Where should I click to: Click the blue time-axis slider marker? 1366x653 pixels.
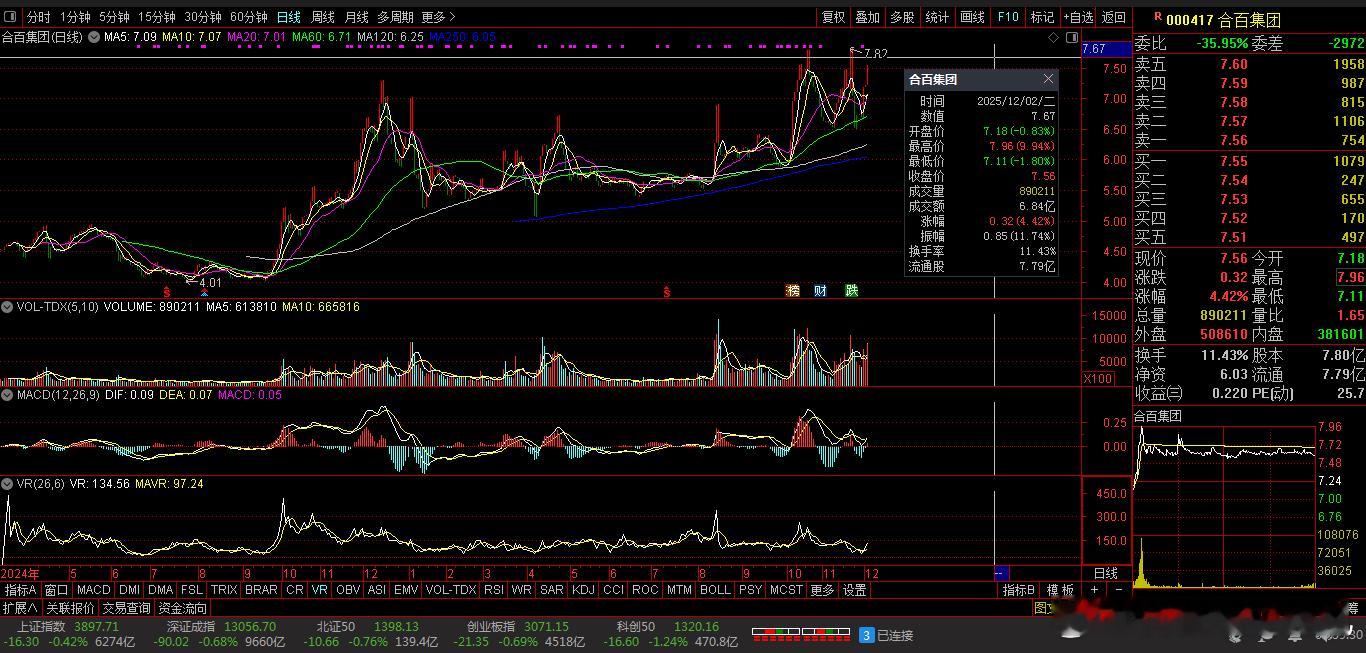tap(1001, 573)
